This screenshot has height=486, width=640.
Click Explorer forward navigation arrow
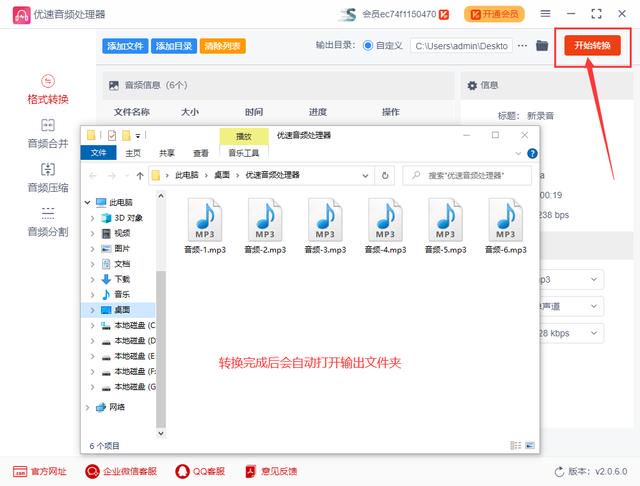pos(111,176)
